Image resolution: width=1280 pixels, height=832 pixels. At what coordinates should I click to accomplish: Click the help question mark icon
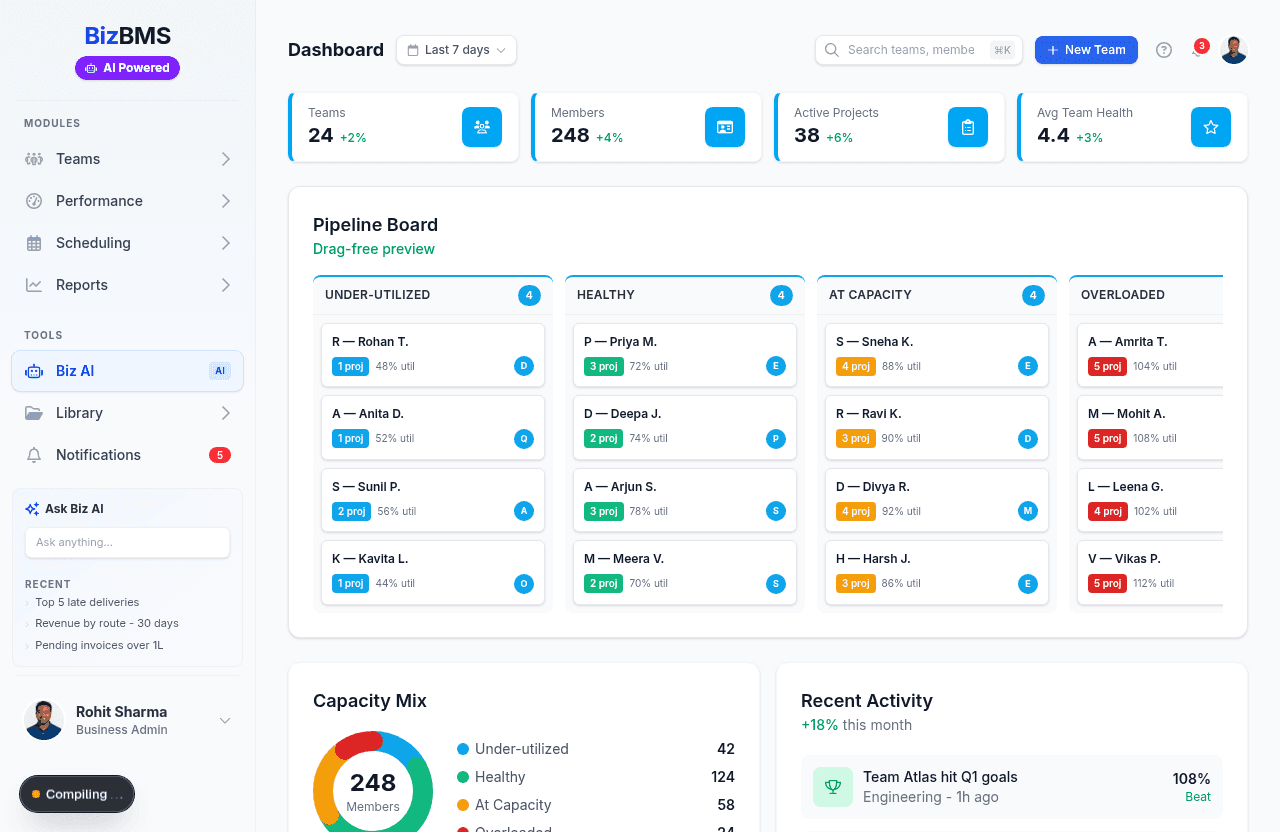1163,50
